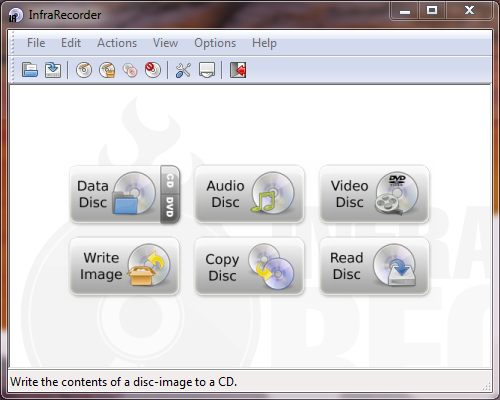
Task: Click the save project toolbar icon
Action: pyautogui.click(x=53, y=70)
